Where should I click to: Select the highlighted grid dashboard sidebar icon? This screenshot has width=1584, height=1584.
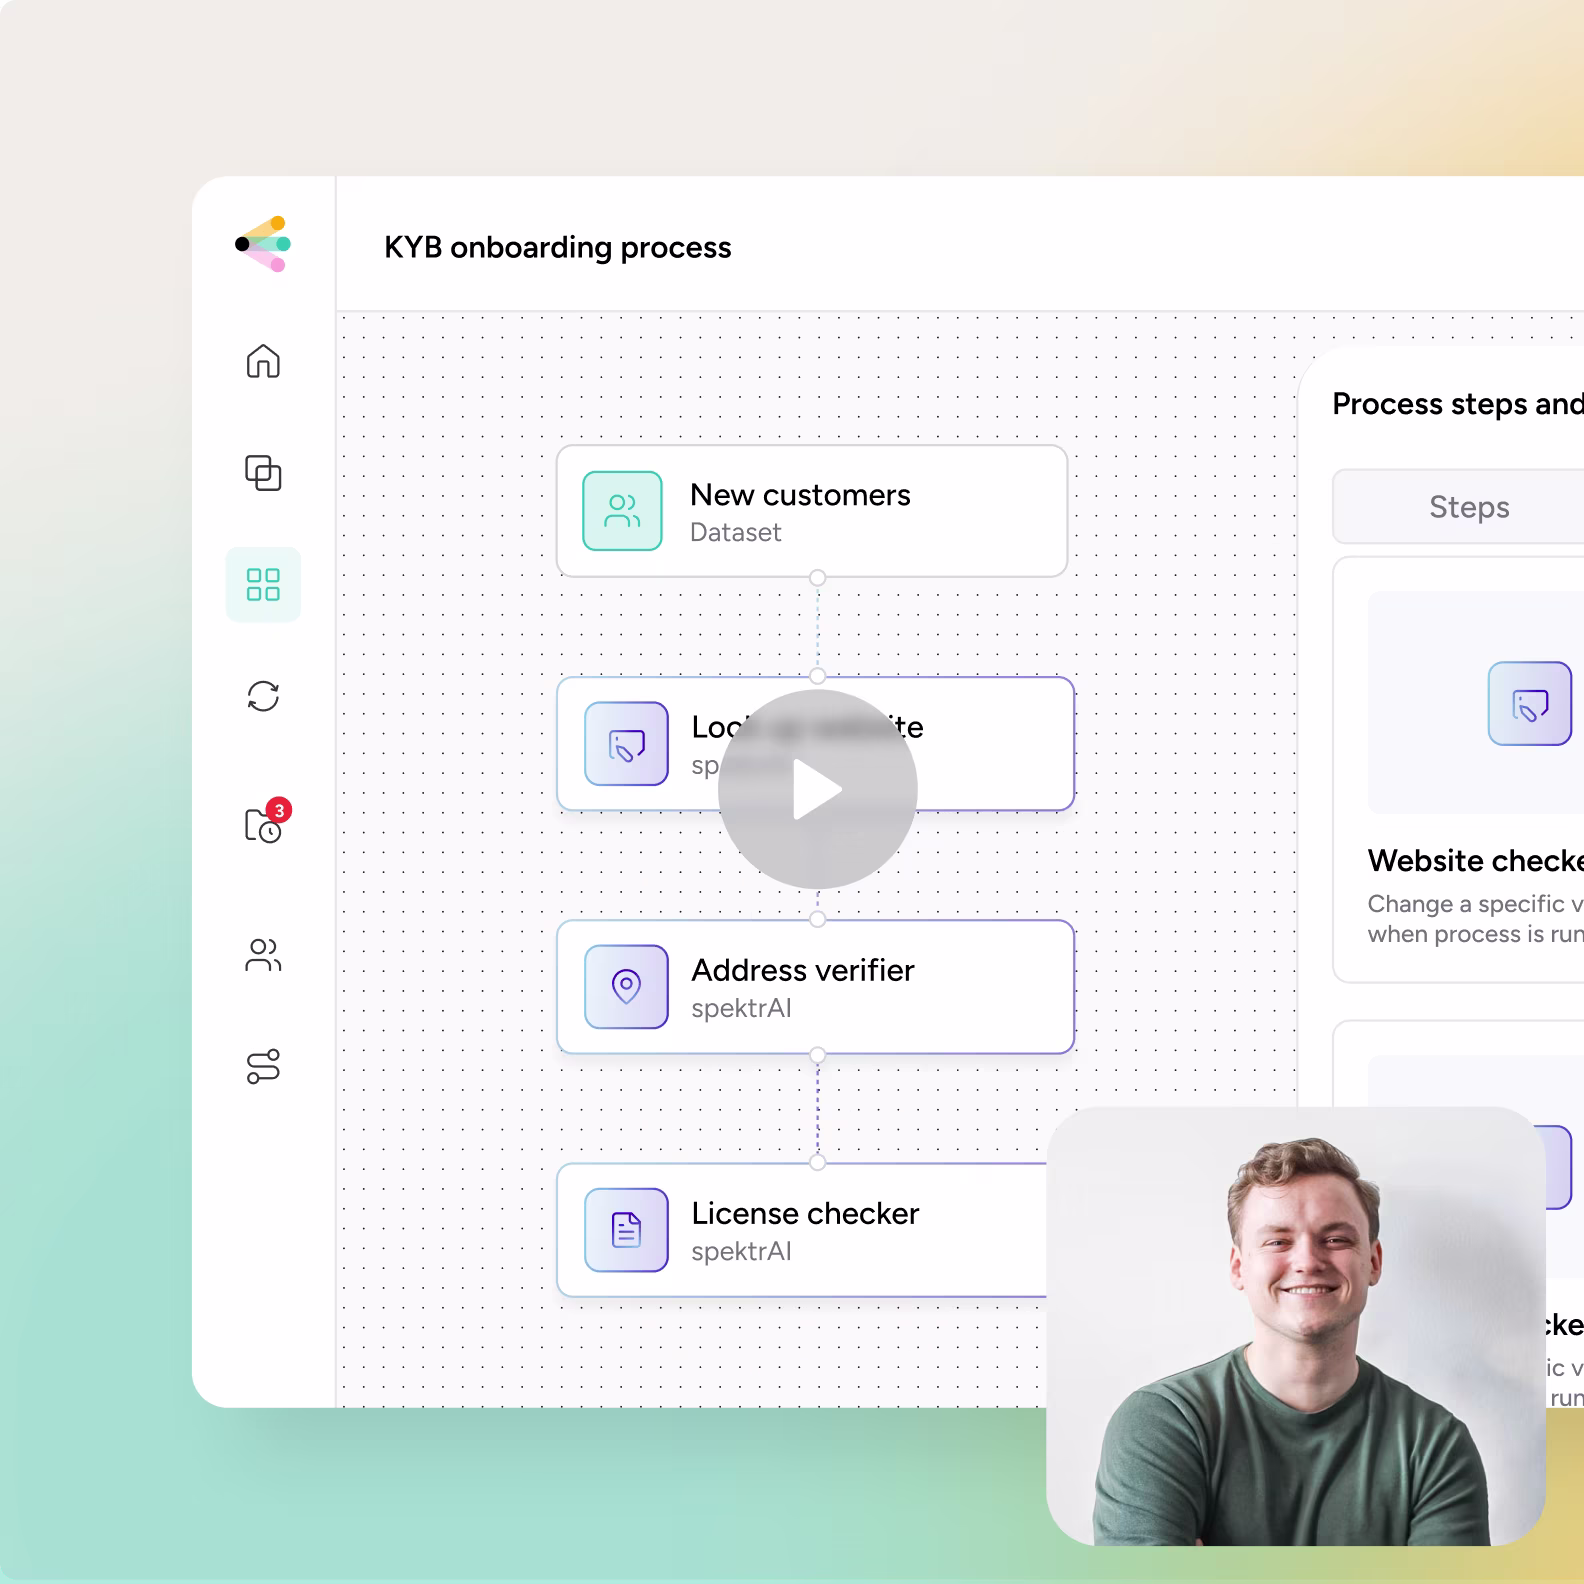tap(263, 584)
